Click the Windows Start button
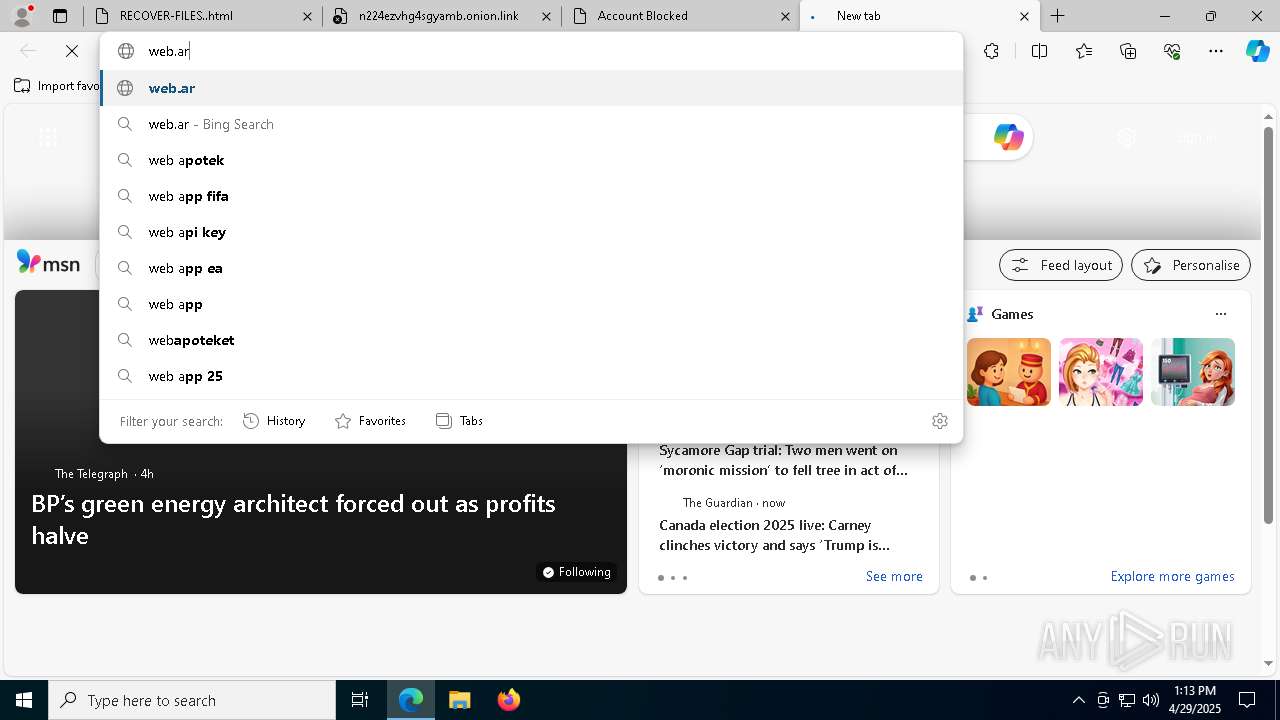 tap(24, 700)
